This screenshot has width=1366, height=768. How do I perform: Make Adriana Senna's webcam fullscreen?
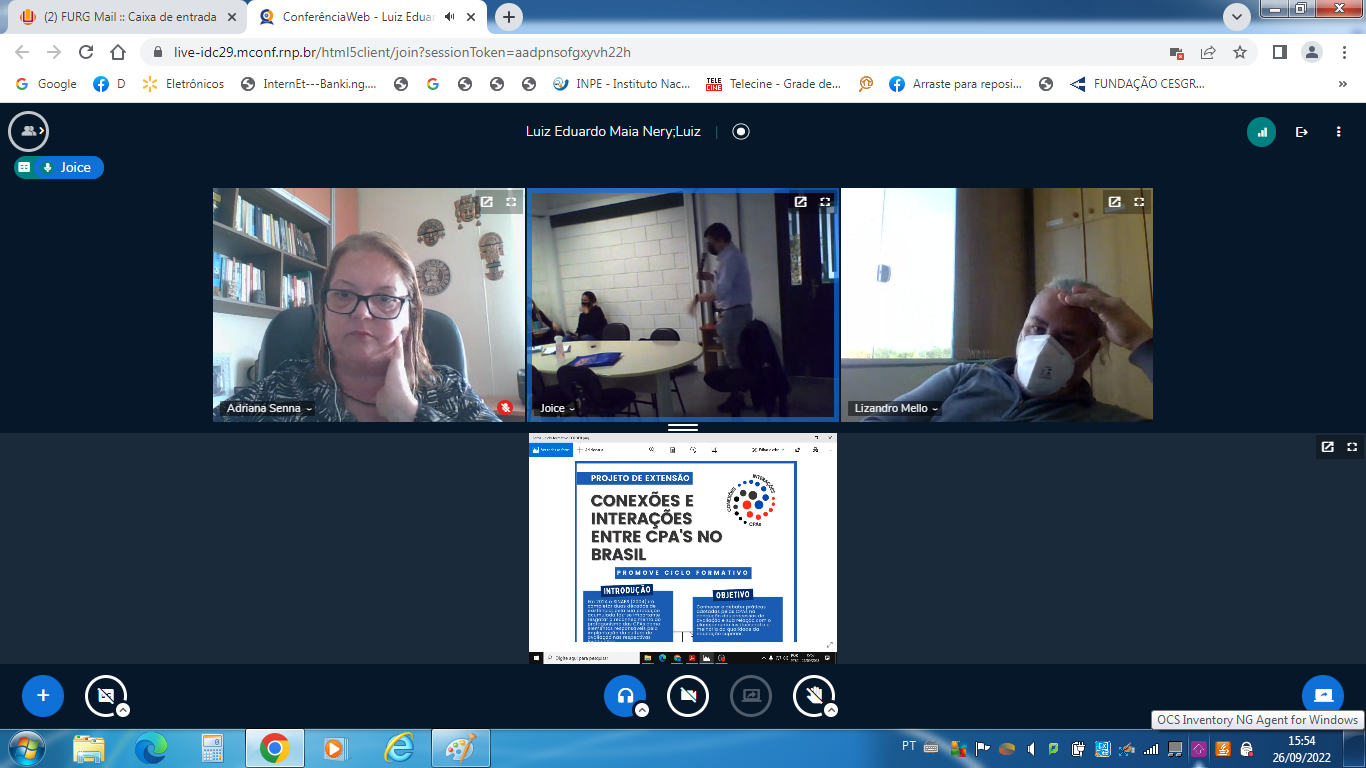(x=511, y=202)
